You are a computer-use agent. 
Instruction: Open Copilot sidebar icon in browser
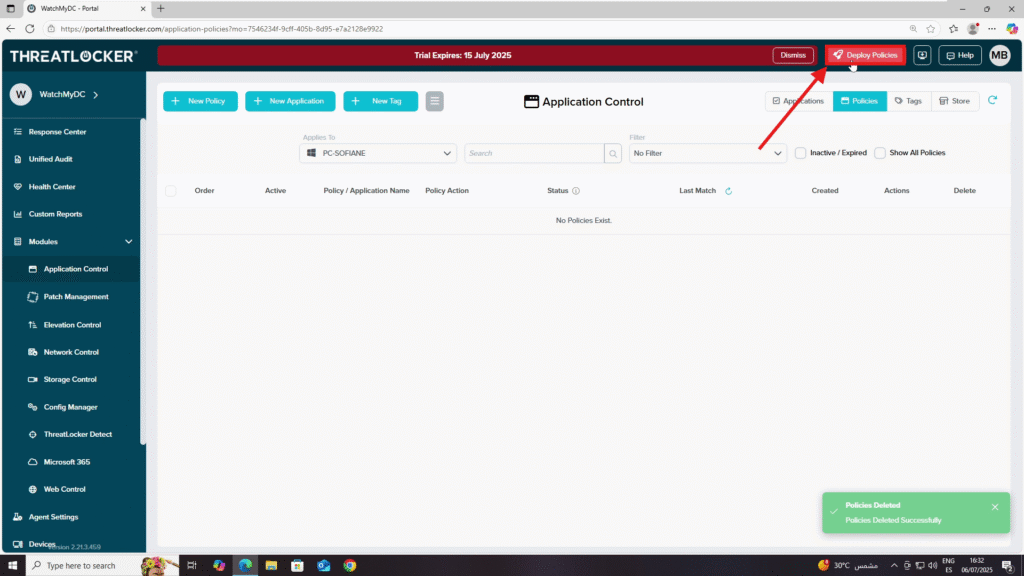(1012, 29)
